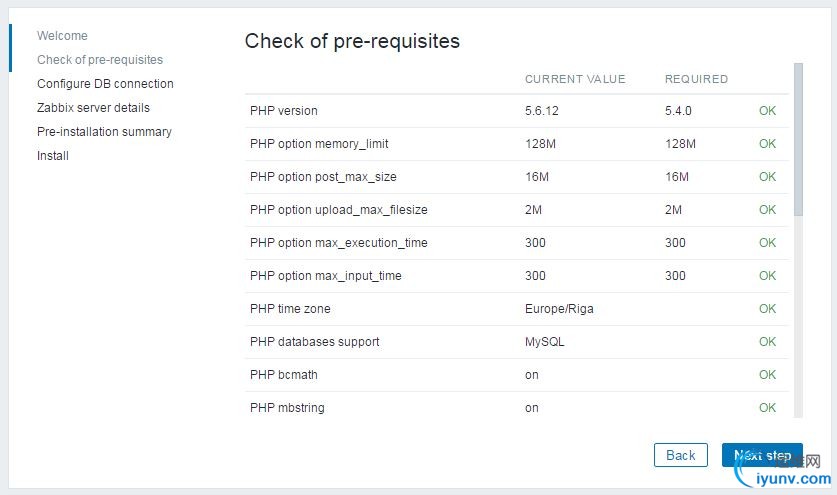
Task: Click the CURRENT VALUE column header
Action: [575, 79]
